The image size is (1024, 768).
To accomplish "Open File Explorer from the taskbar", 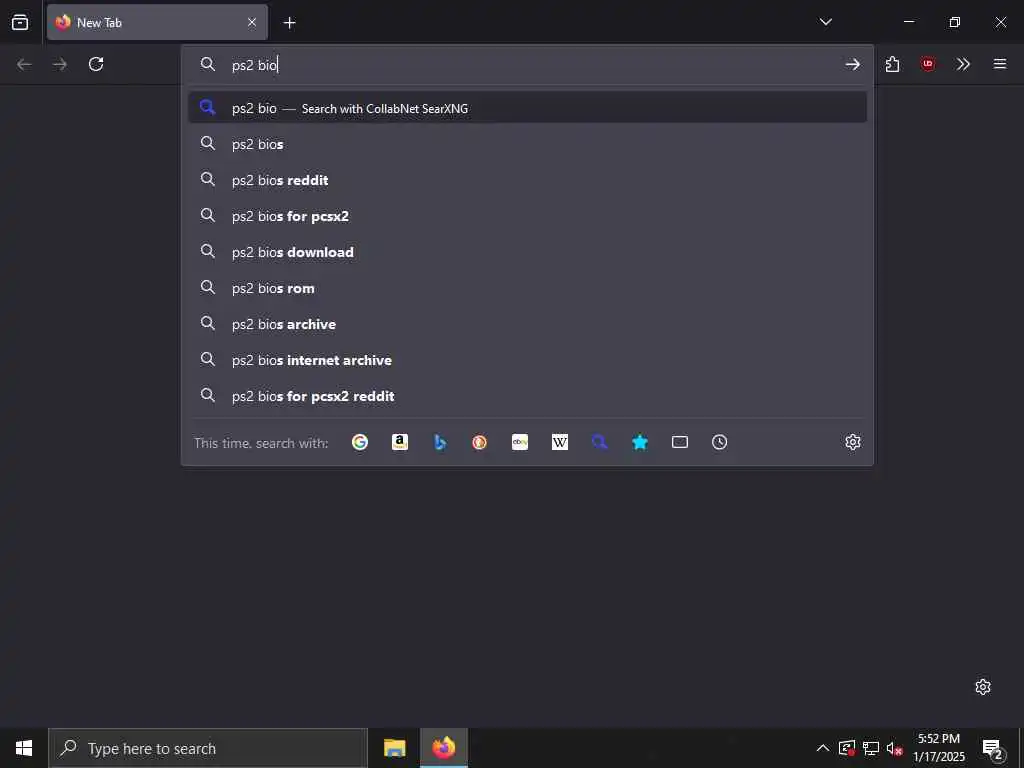I will (394, 748).
